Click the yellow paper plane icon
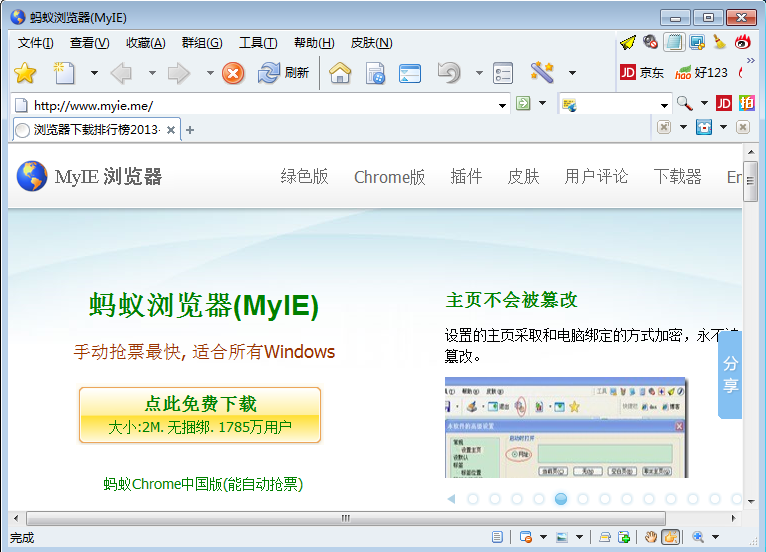766x552 pixels. [628, 42]
